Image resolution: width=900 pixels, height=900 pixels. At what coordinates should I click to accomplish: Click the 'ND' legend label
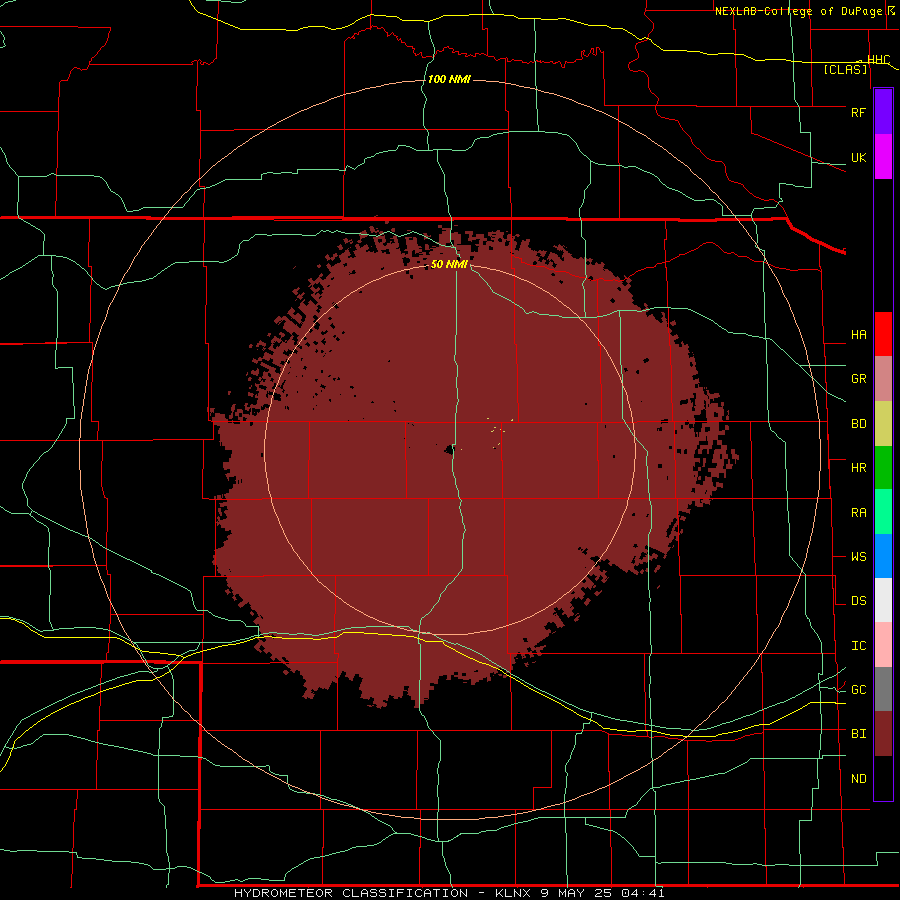click(858, 779)
